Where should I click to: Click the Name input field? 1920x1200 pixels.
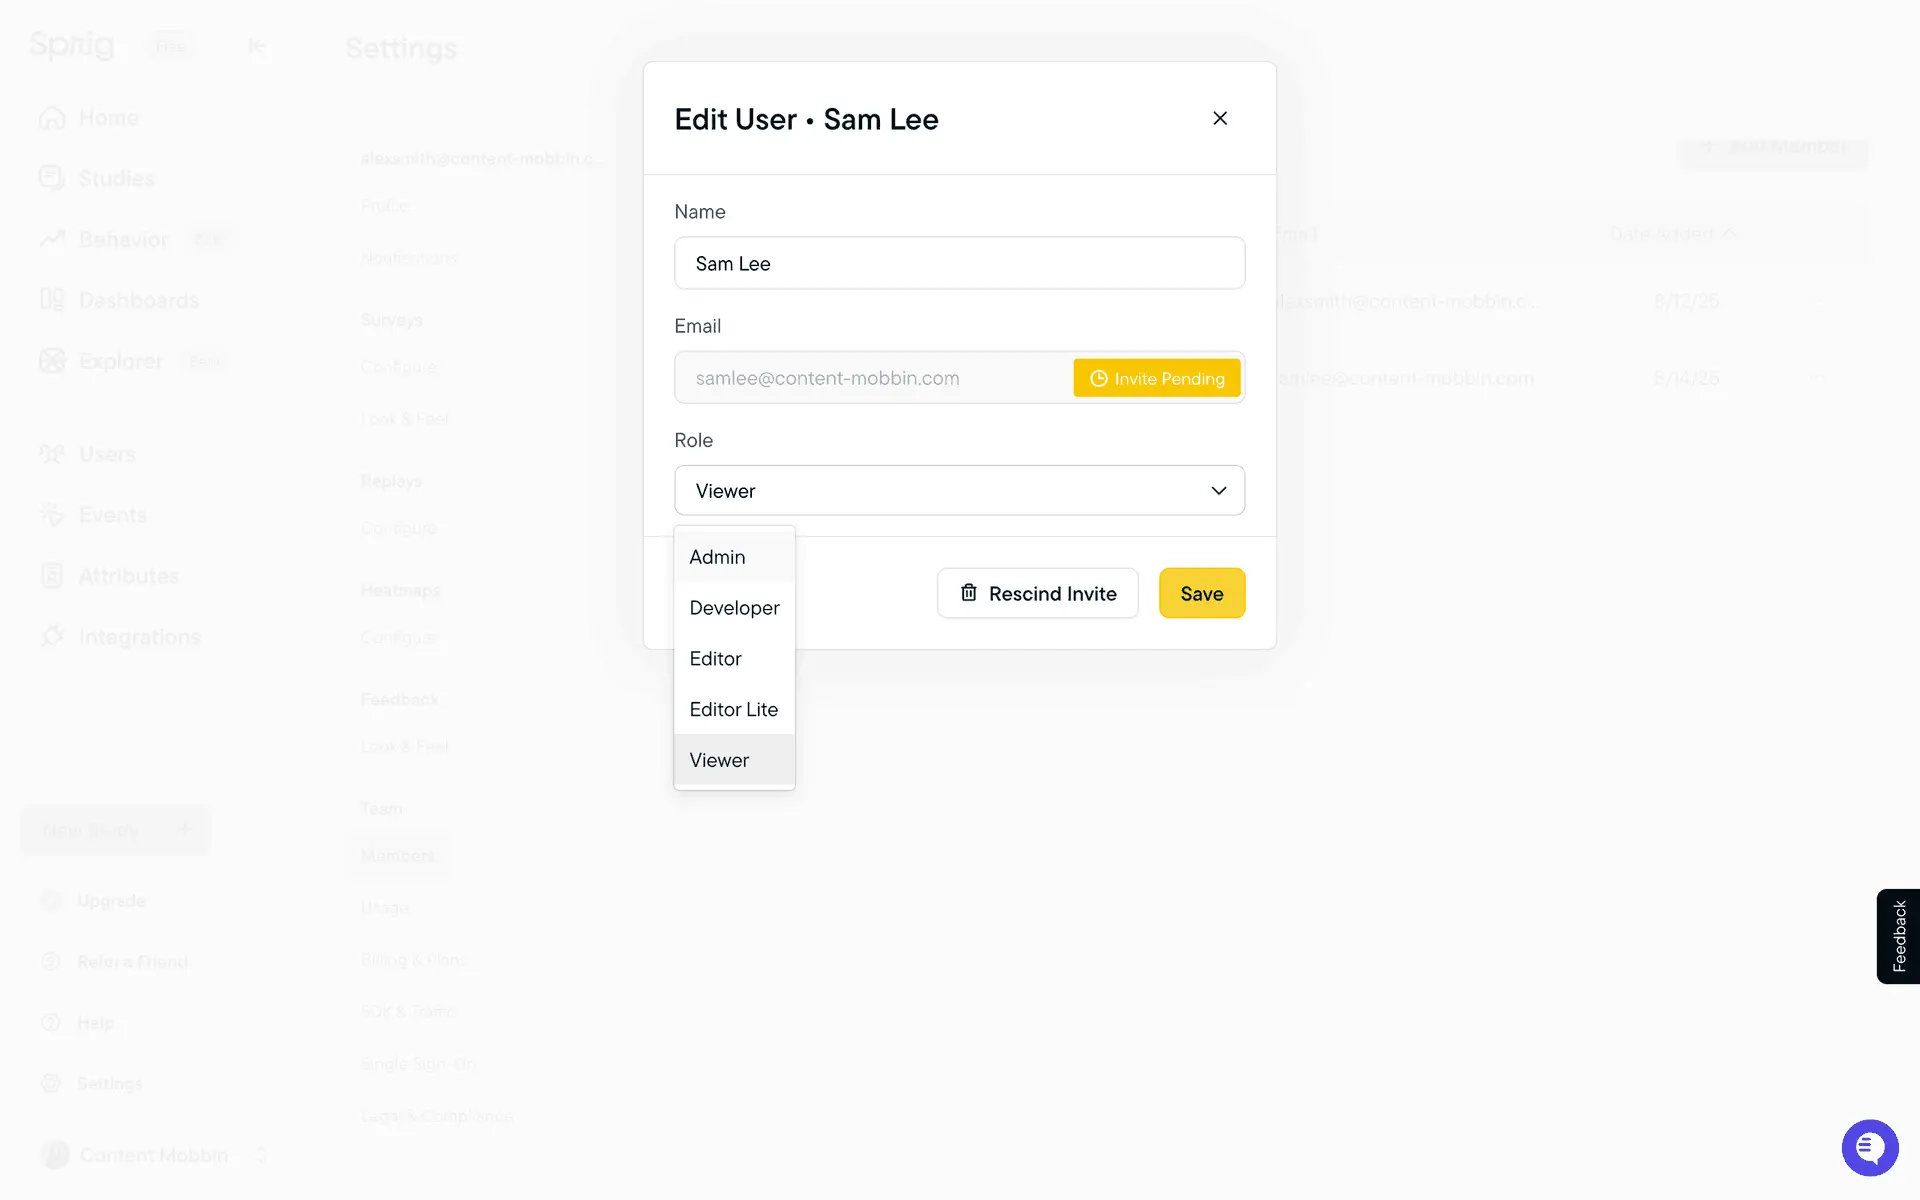[958, 263]
